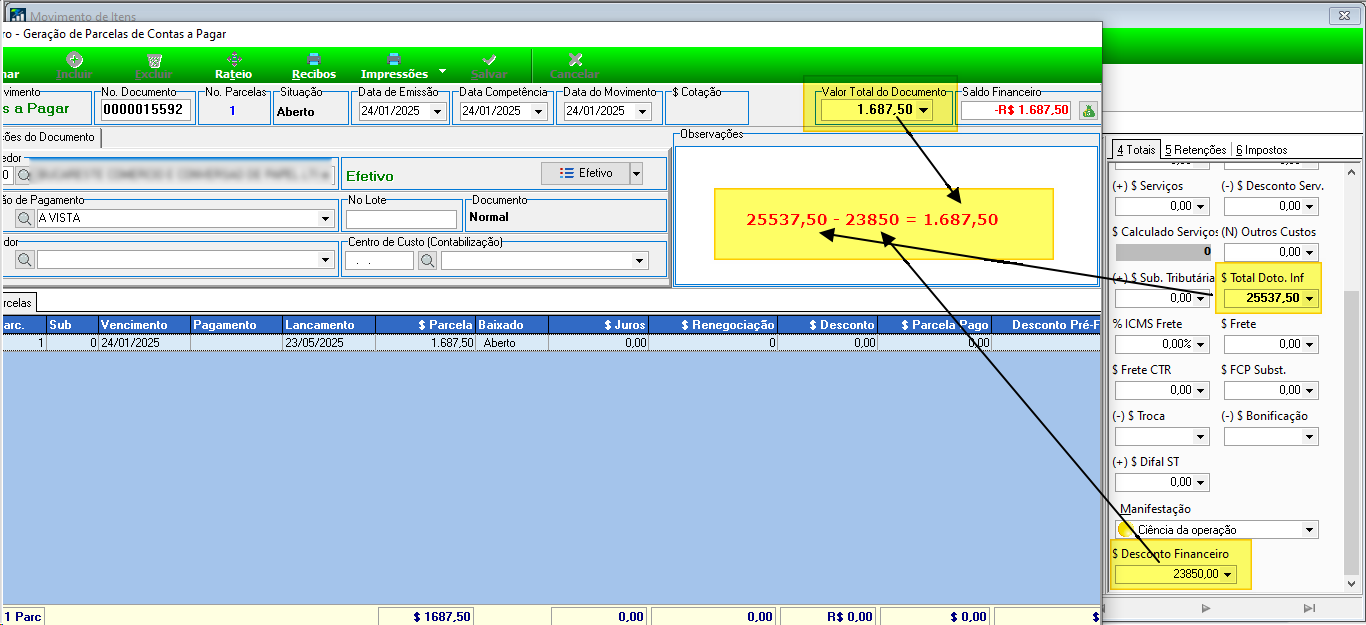Click the Efetivo button

(585, 173)
